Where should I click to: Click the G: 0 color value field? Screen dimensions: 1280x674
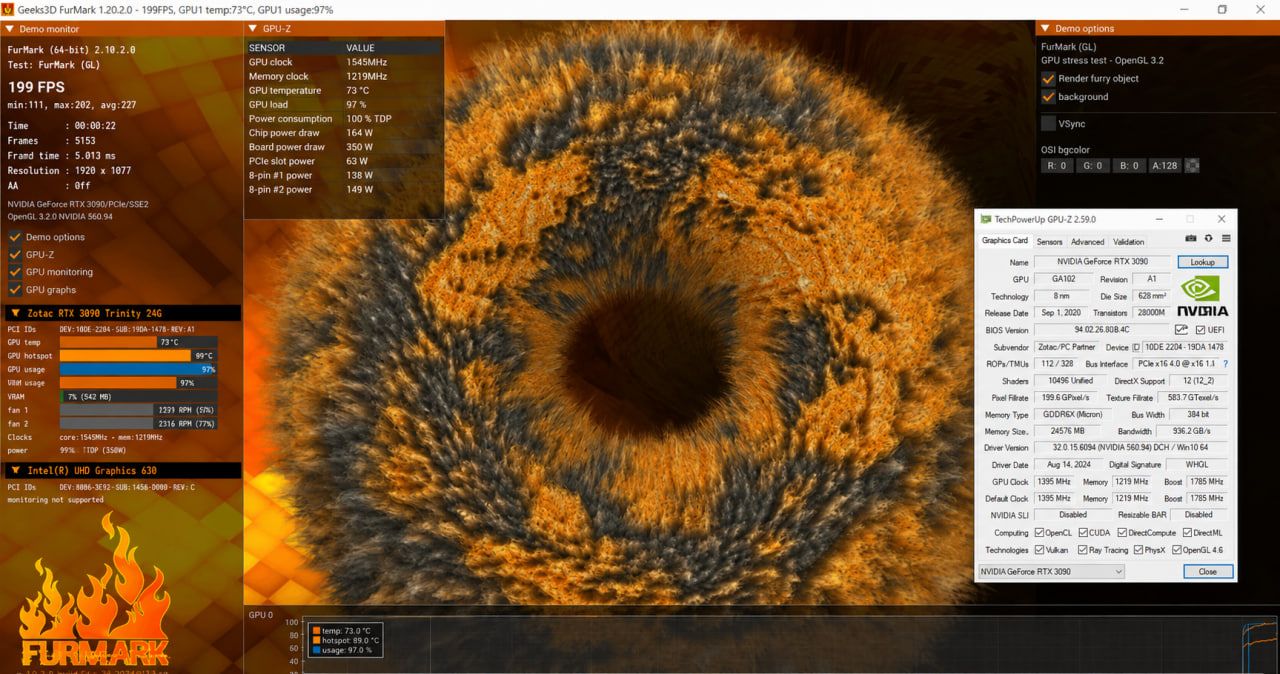[x=1093, y=166]
